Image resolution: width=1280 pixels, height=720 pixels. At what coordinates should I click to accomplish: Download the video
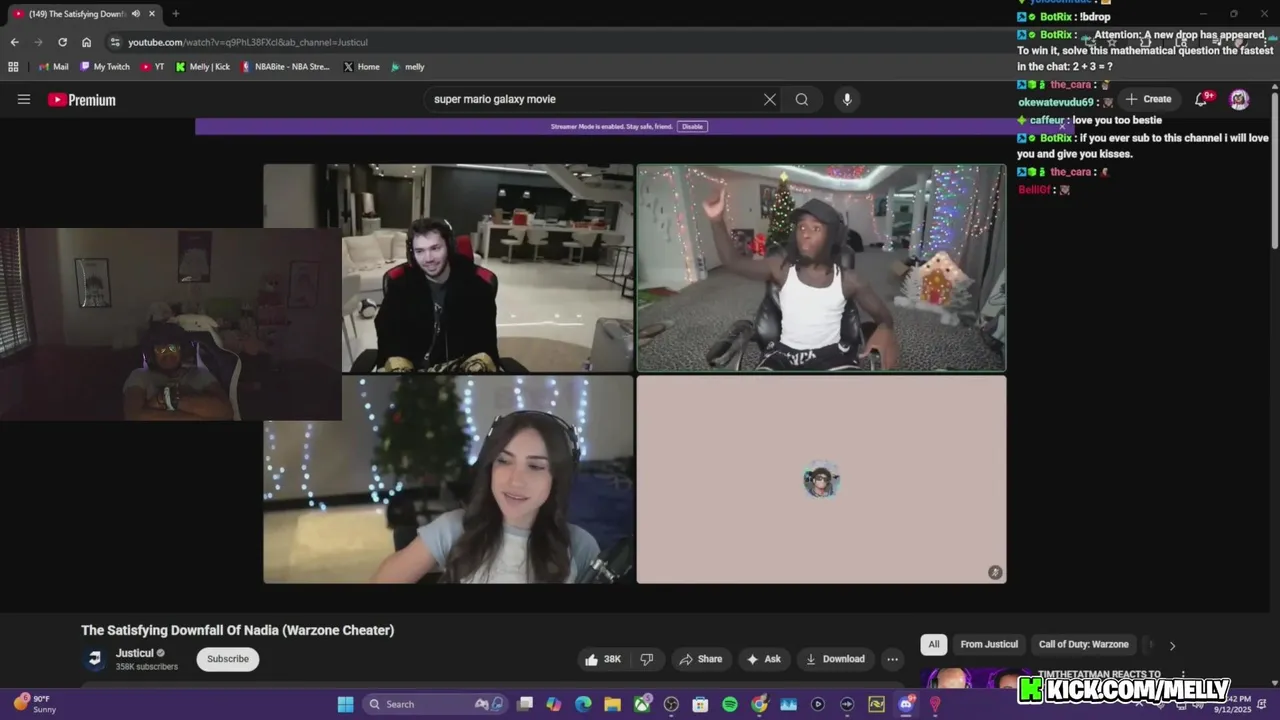tap(835, 659)
